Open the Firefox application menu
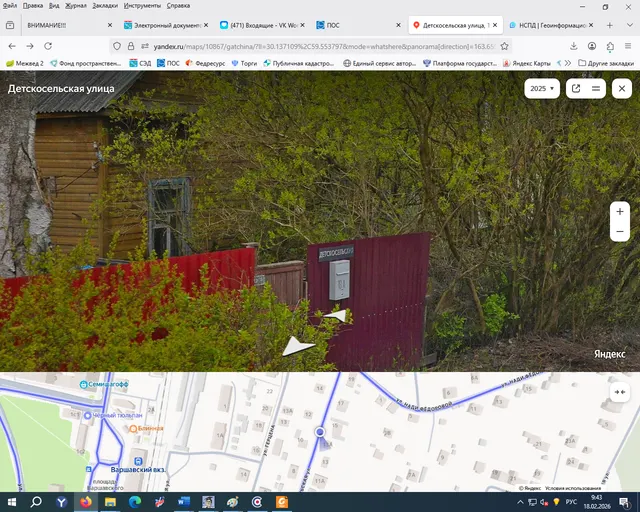 pos(628,46)
